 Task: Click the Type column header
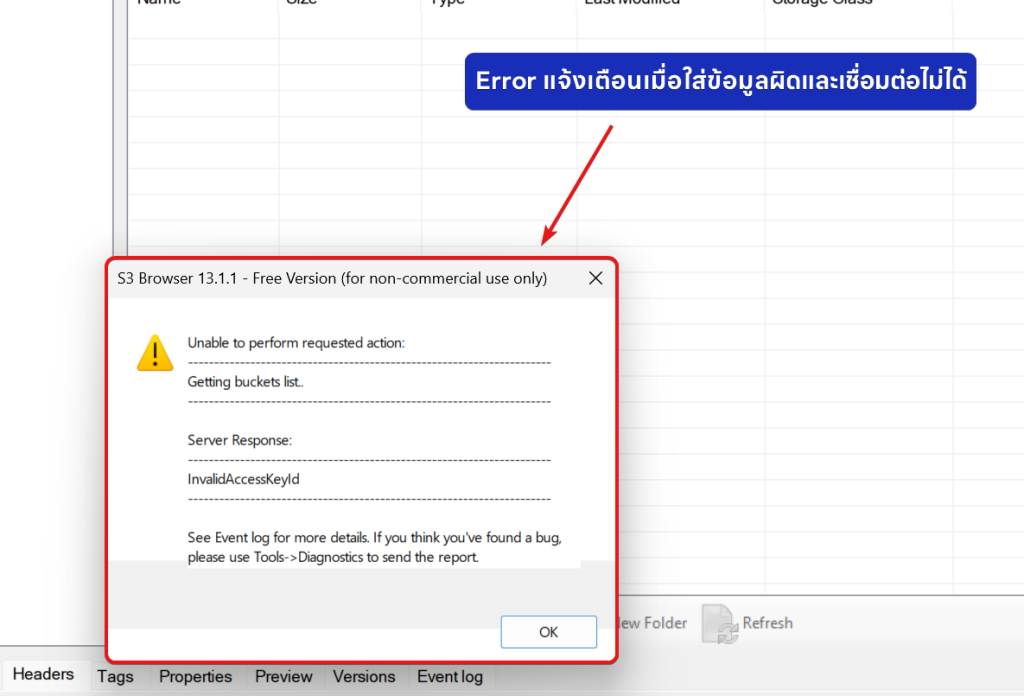(x=447, y=3)
